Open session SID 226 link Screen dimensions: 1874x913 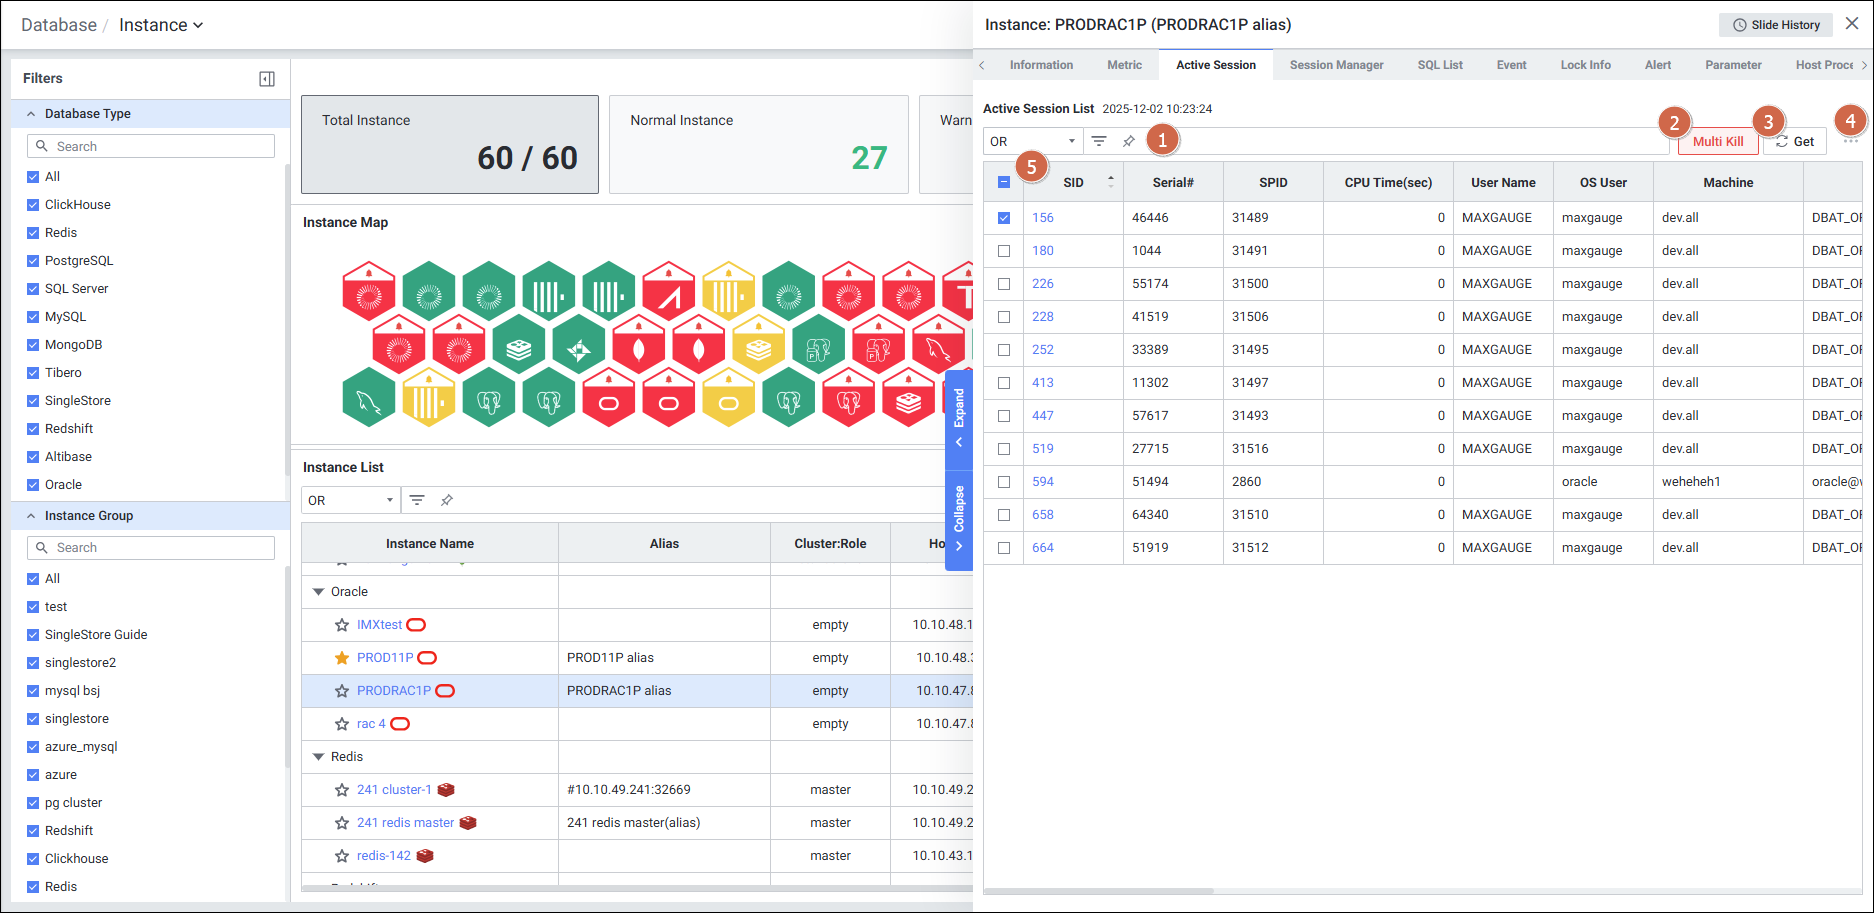tap(1043, 284)
